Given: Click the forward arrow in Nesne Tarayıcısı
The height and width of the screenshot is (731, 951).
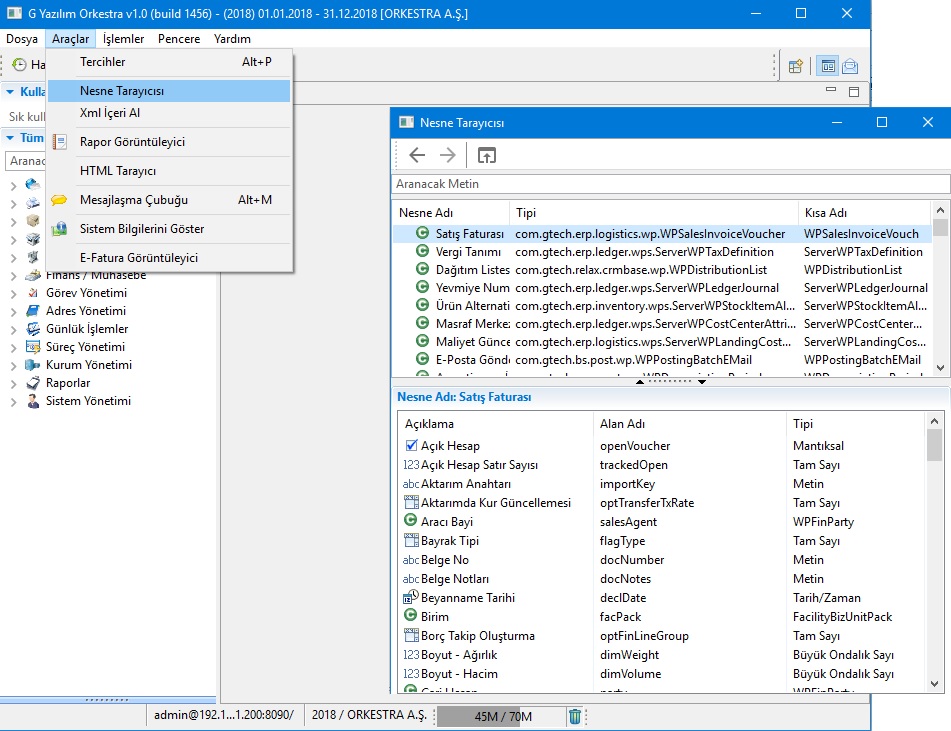Looking at the screenshot, I should (448, 155).
